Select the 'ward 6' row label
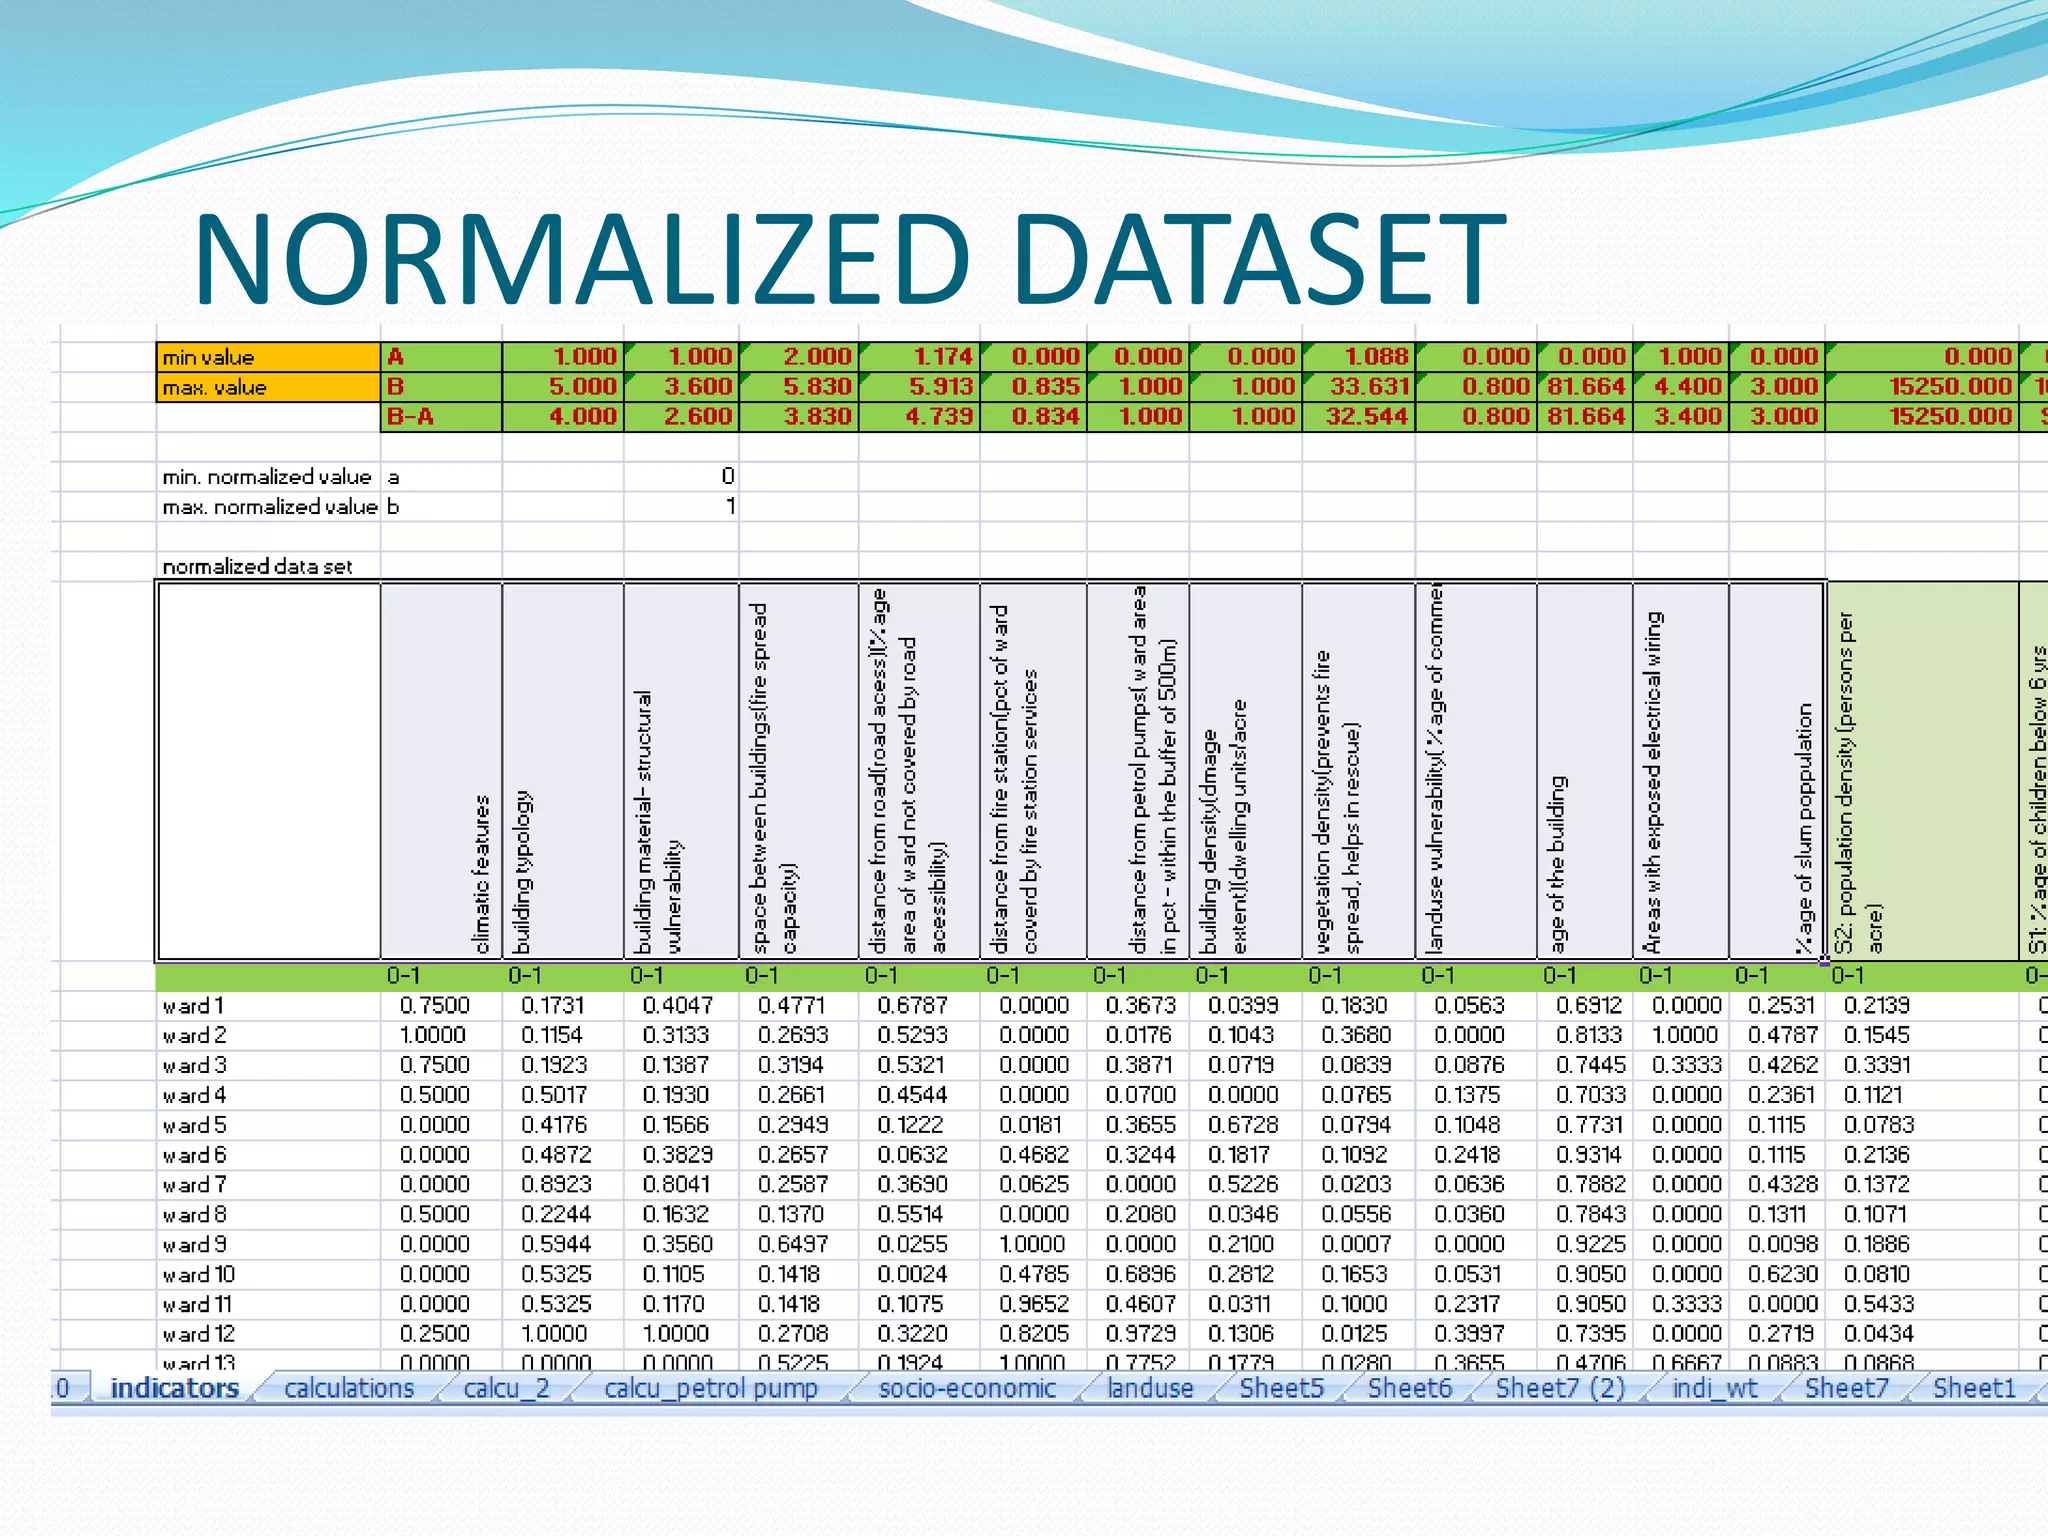The width and height of the screenshot is (2048, 1536). [268, 1155]
